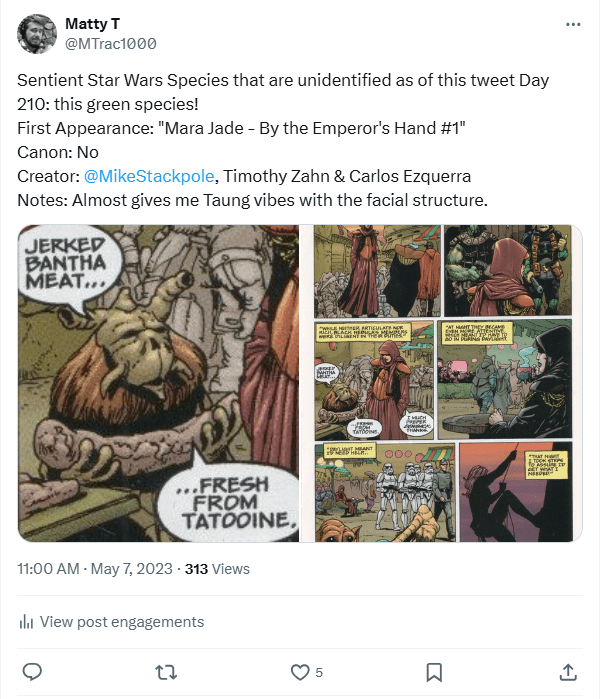601x699 pixels.
Task: Open Matty T's profile avatar
Action: pos(37,34)
